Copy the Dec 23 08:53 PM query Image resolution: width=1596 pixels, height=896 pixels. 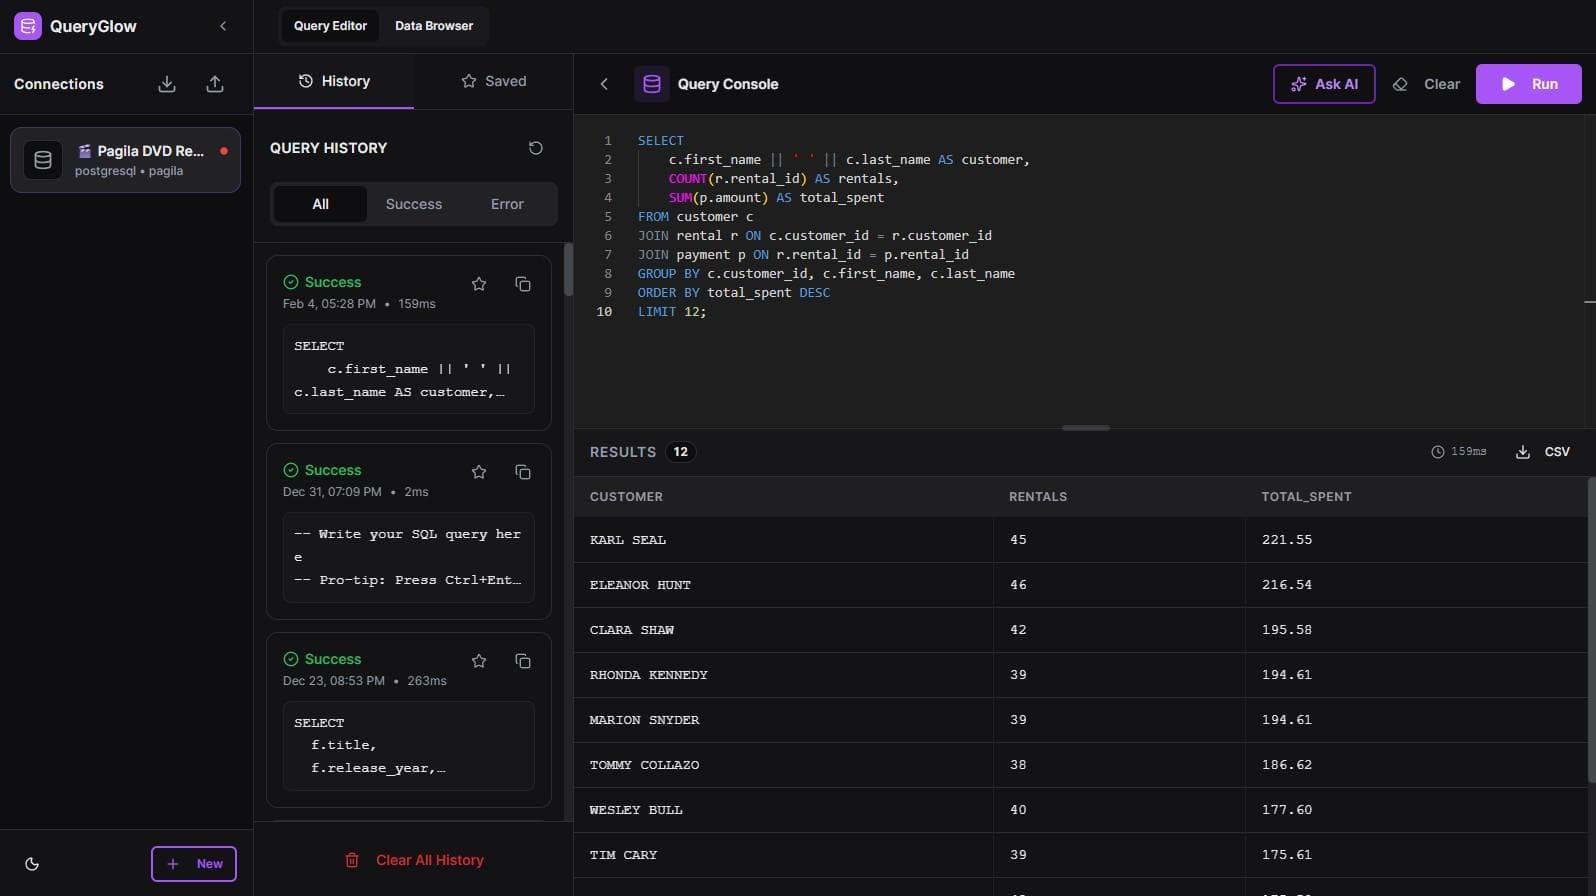523,661
